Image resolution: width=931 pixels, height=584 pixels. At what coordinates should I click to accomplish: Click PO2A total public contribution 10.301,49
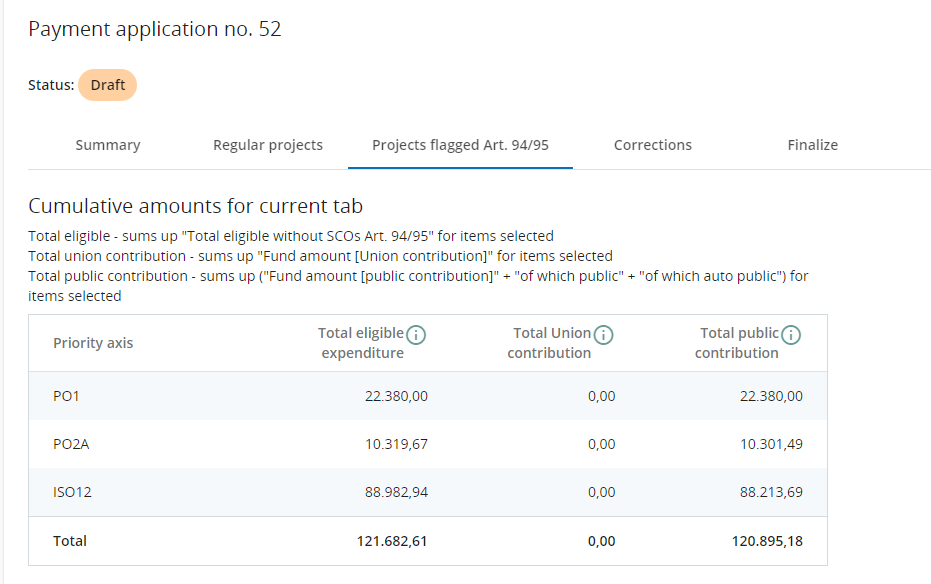click(771, 444)
